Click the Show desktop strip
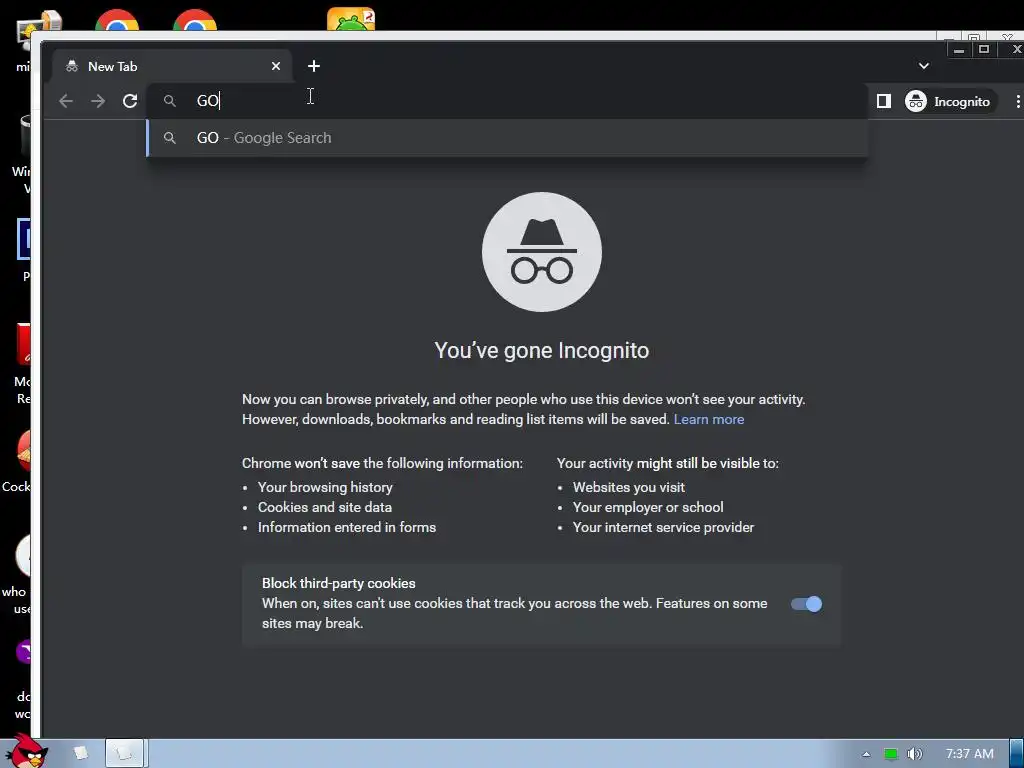This screenshot has width=1024, height=768. [1016, 753]
